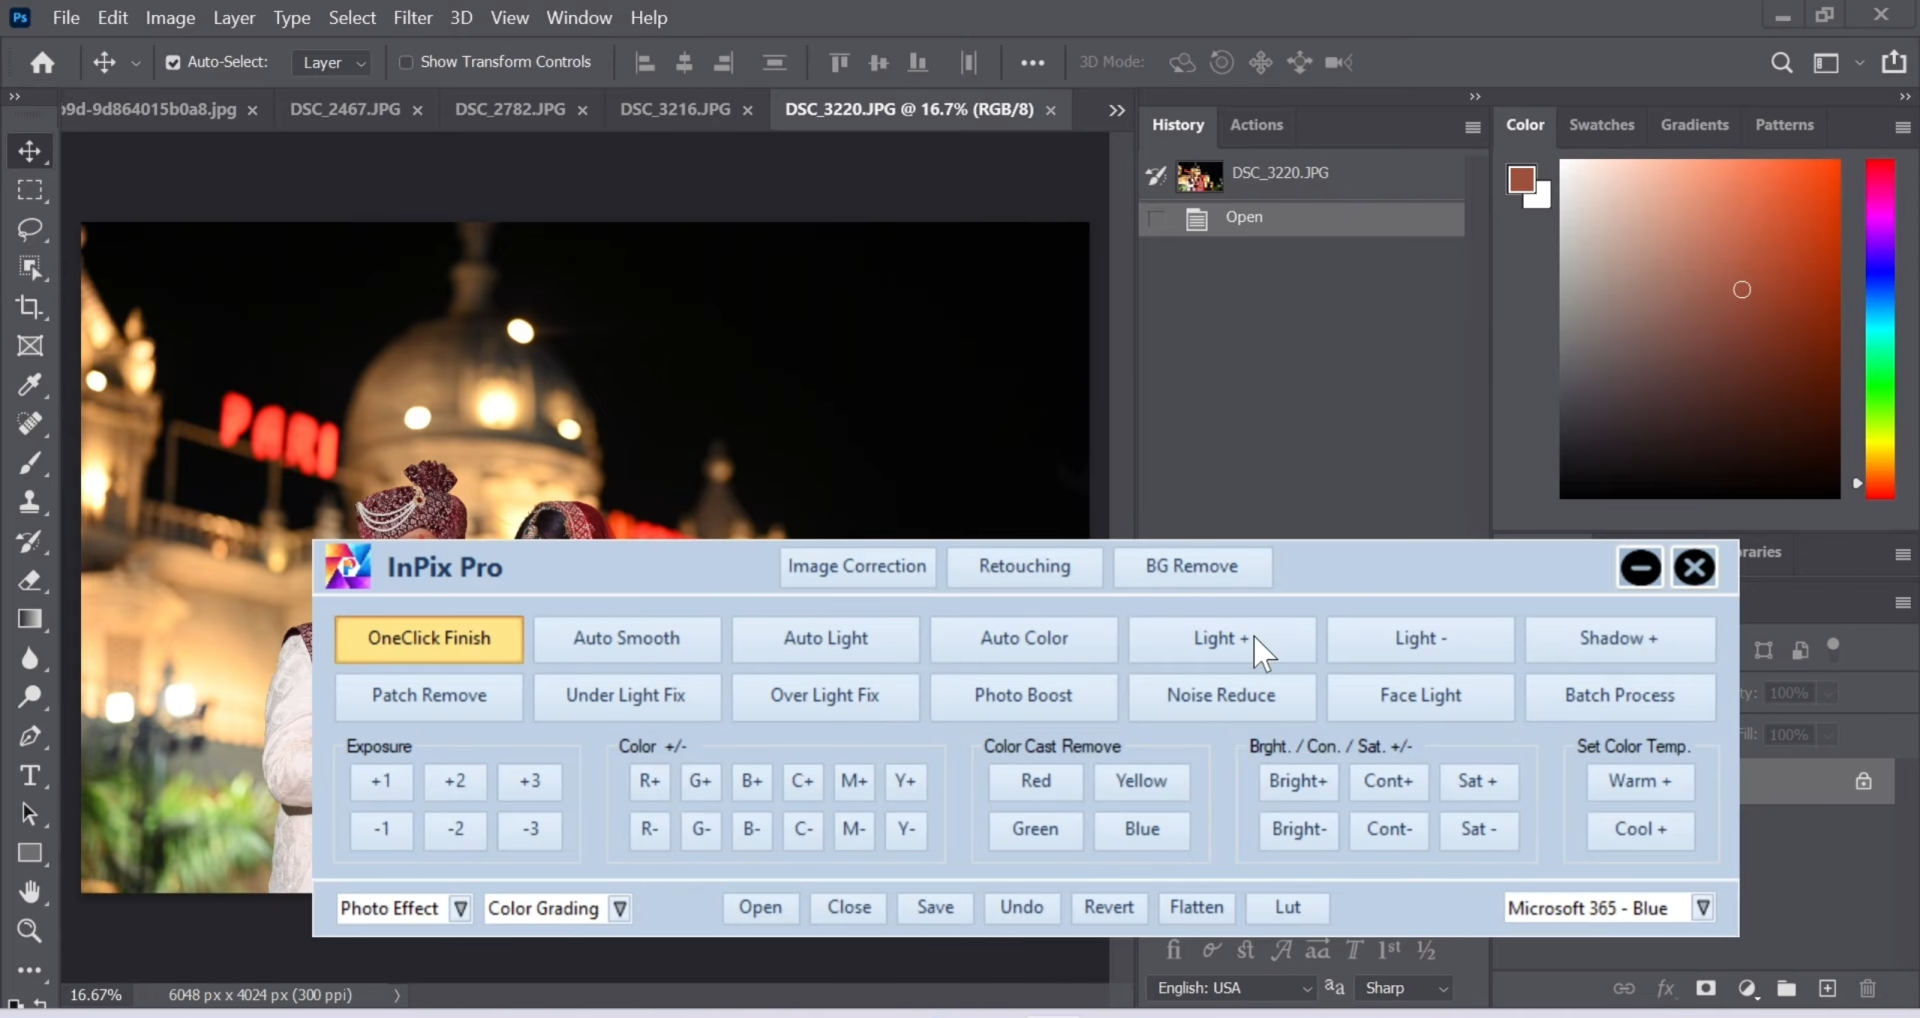Select the Move tool
The image size is (1920, 1018).
click(30, 151)
